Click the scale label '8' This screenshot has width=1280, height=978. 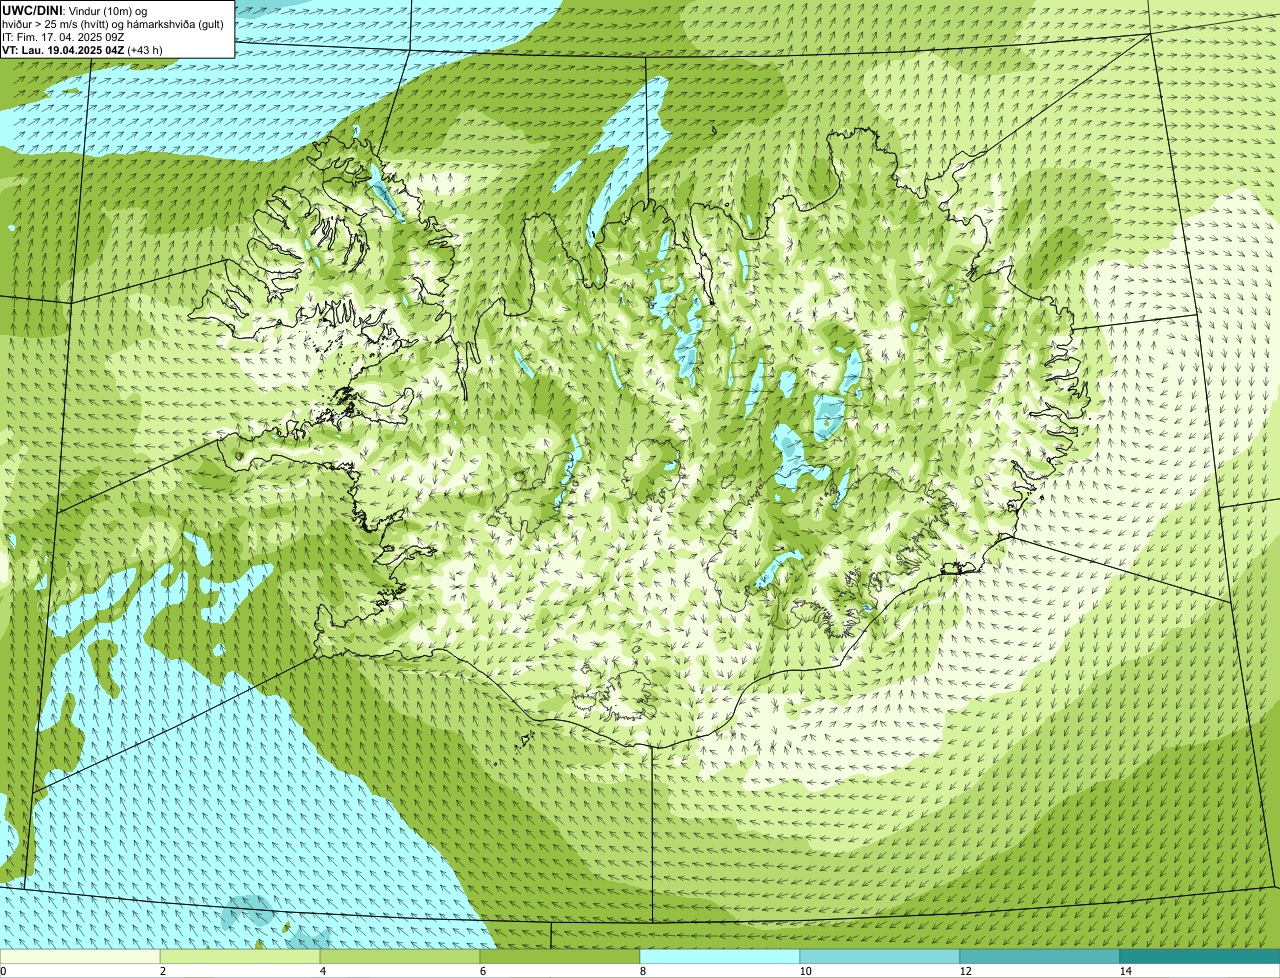tap(642, 971)
